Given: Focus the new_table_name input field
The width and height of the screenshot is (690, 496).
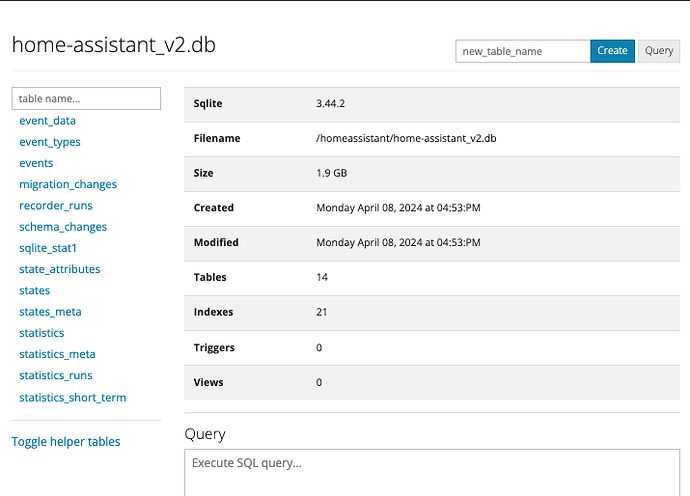Looking at the screenshot, I should tap(522, 51).
